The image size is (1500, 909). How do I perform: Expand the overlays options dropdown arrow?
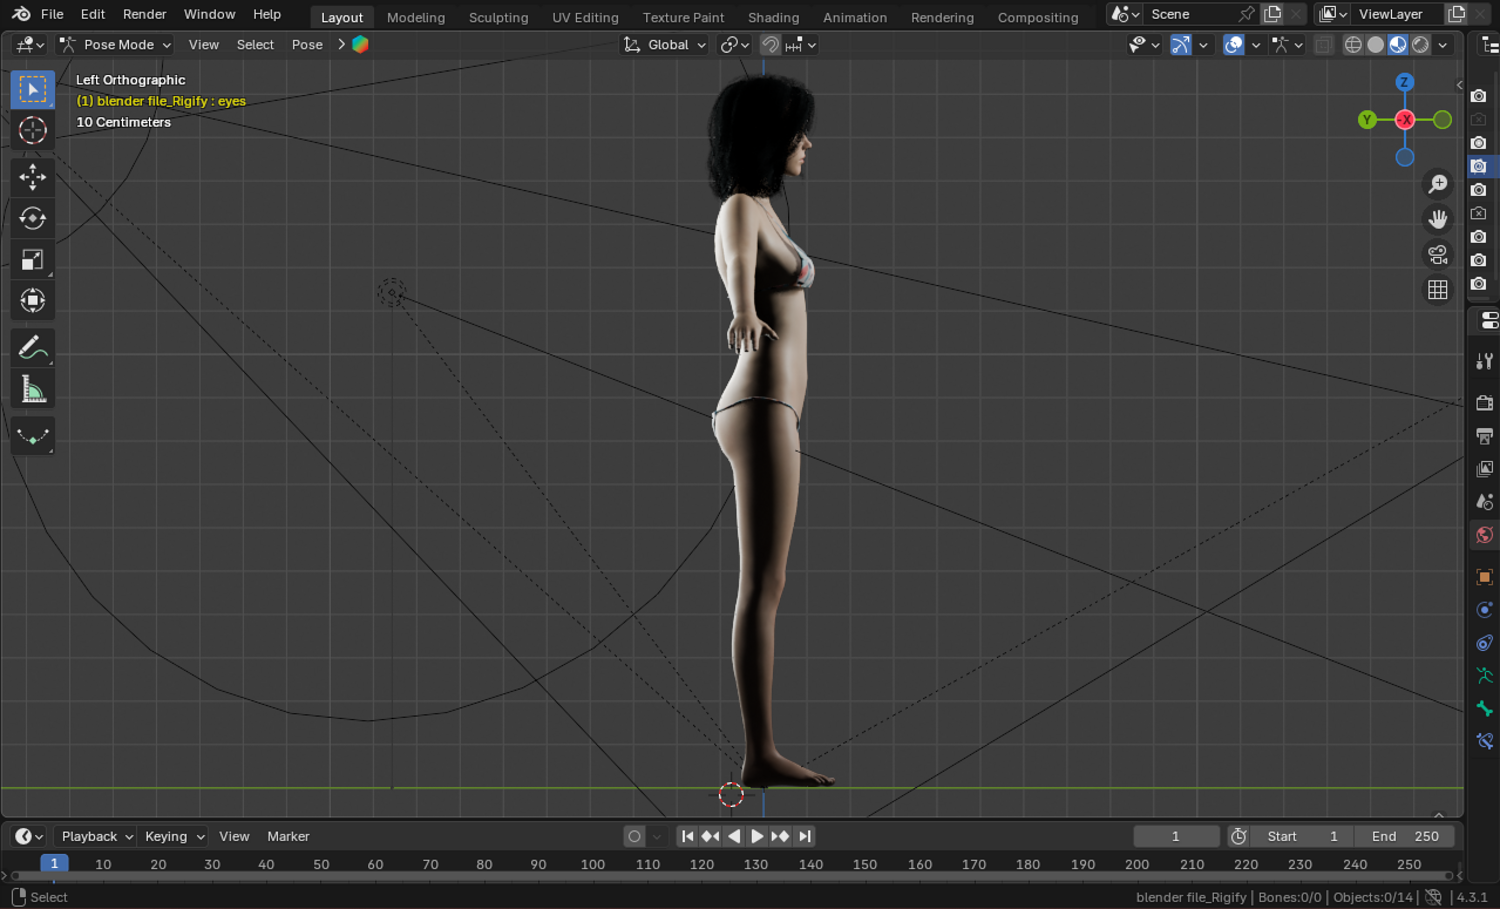click(1256, 45)
